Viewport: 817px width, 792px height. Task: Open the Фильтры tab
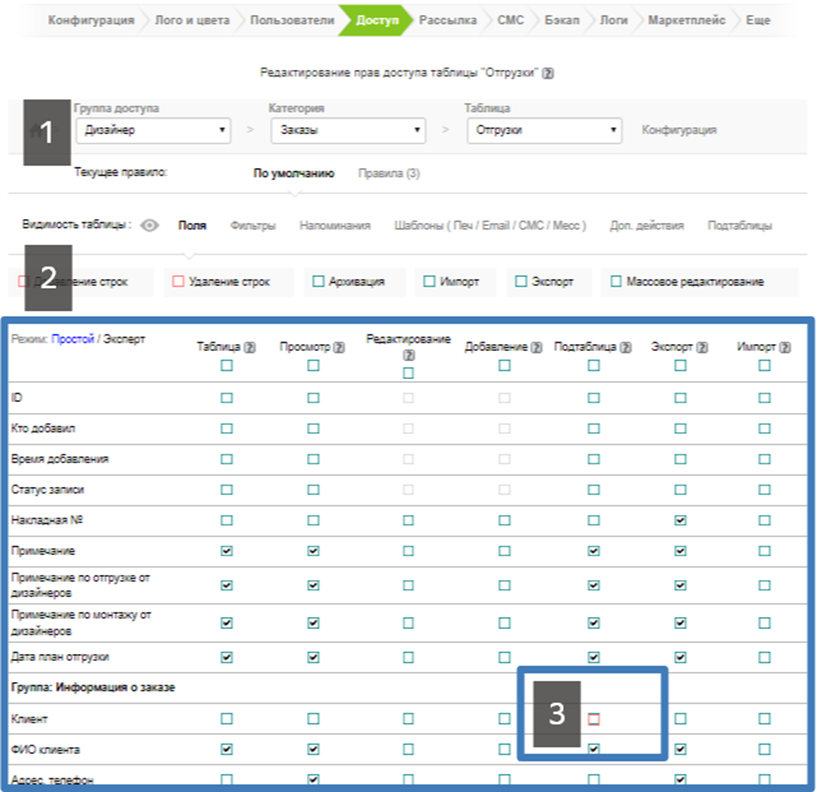(252, 226)
